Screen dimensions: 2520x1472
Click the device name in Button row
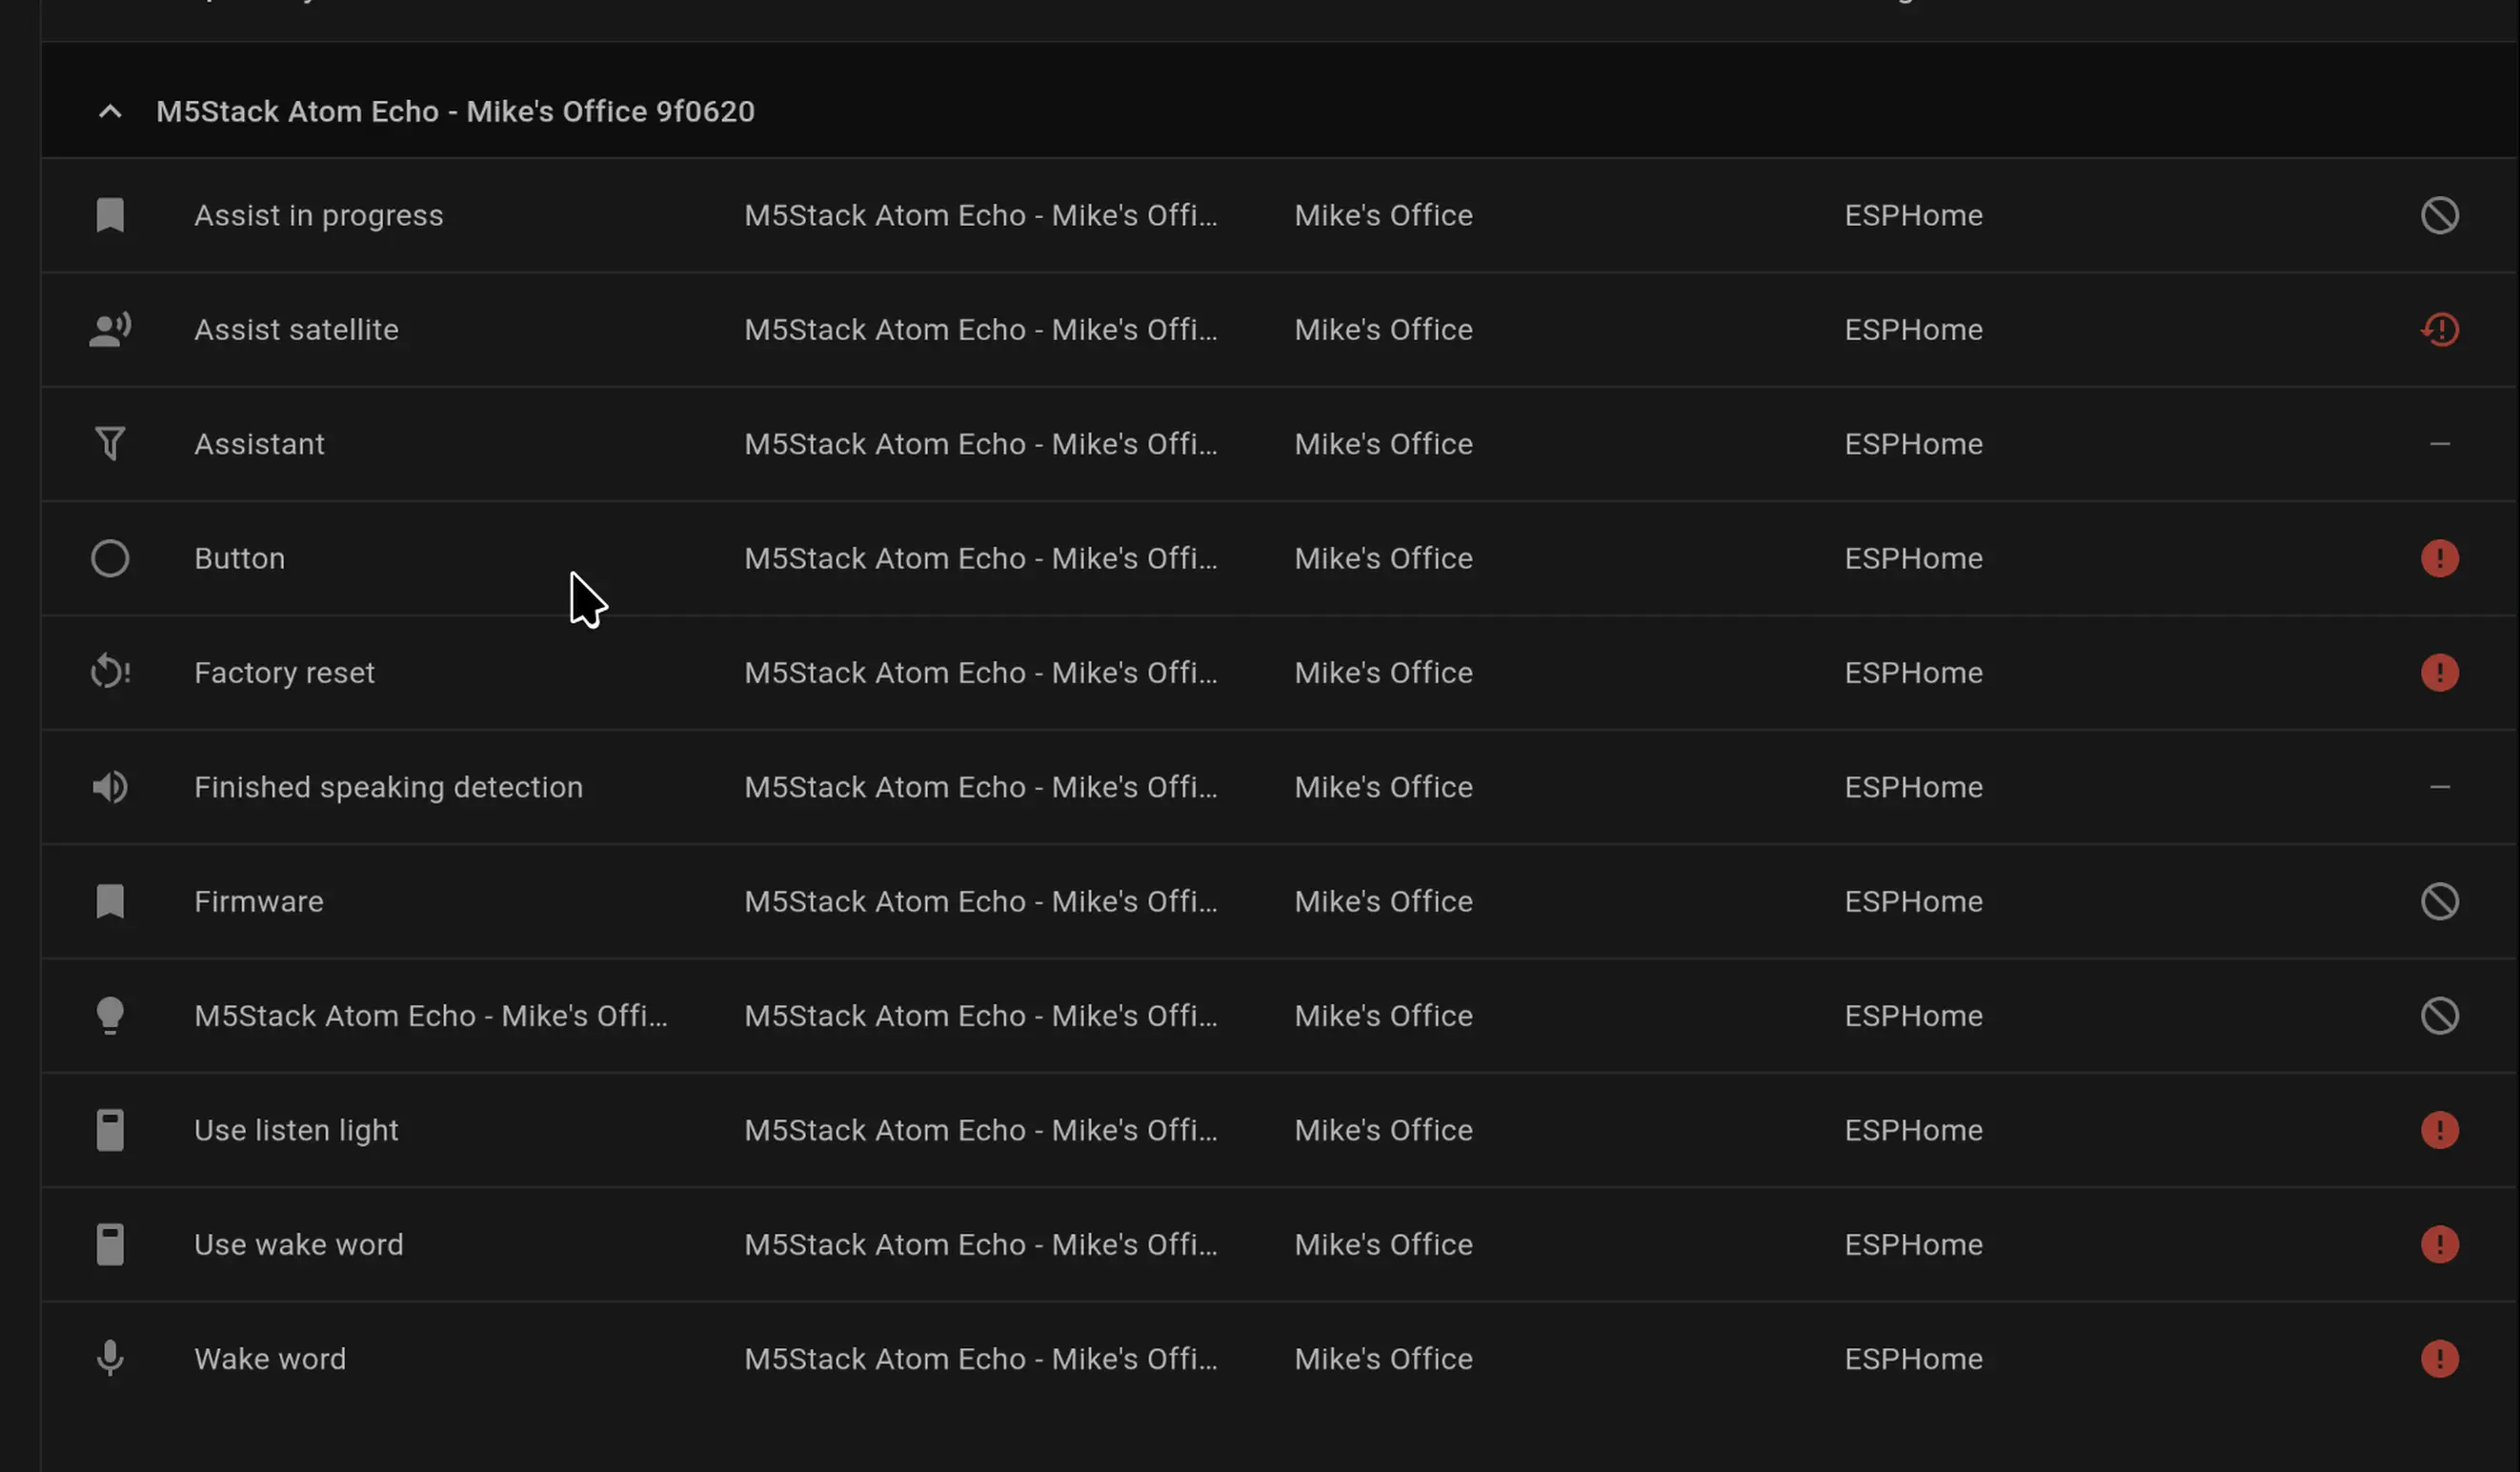point(980,558)
